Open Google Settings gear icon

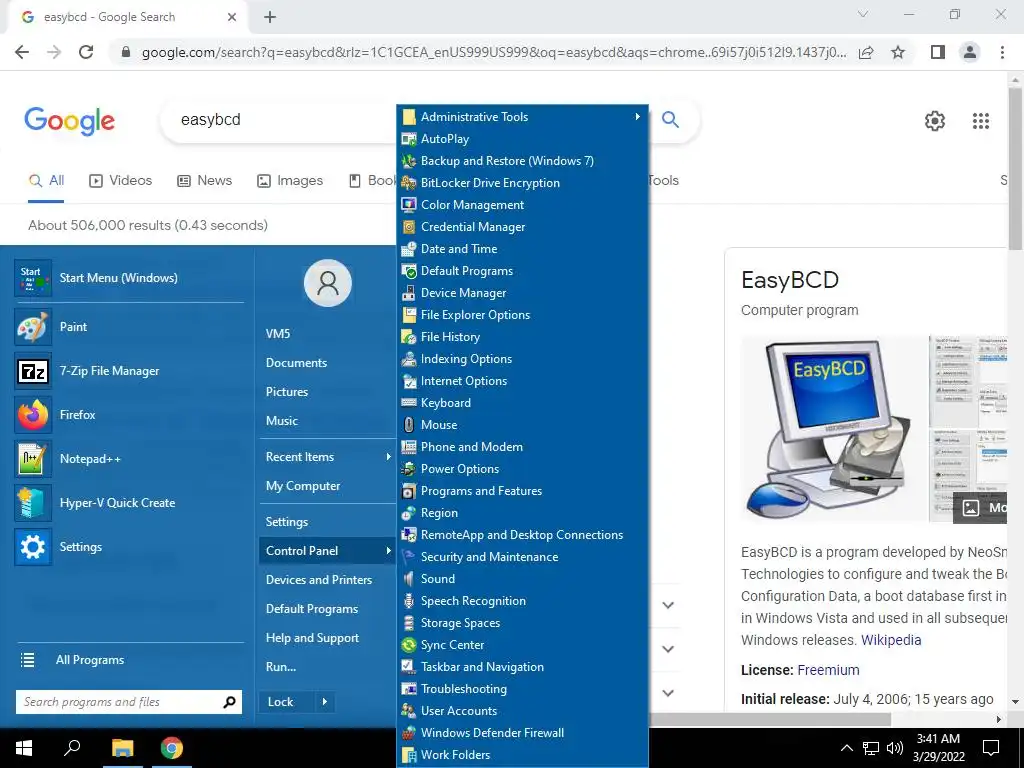935,121
